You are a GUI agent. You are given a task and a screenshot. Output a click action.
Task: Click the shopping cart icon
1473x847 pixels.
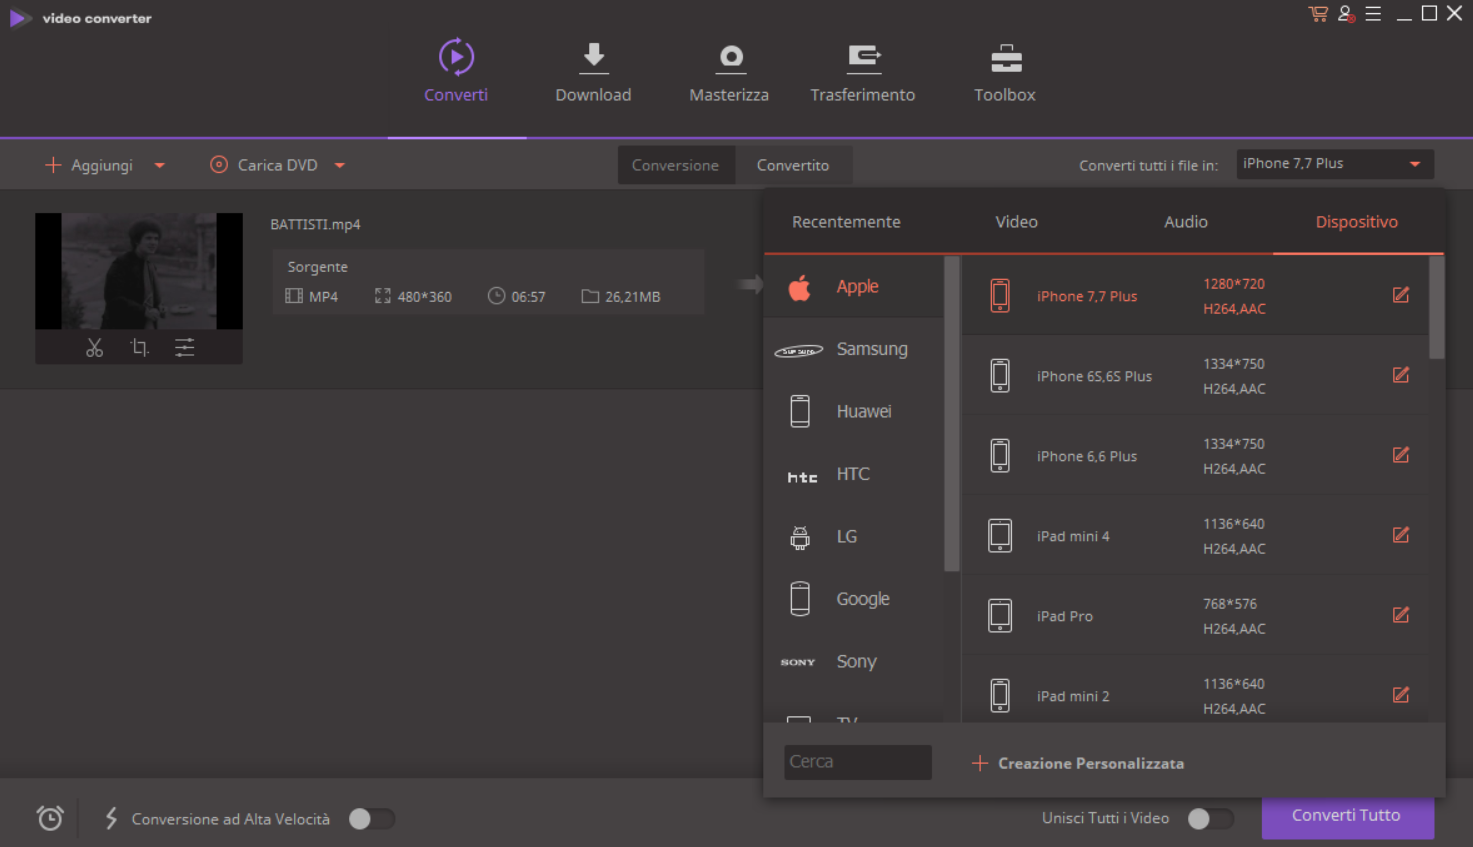click(1318, 14)
